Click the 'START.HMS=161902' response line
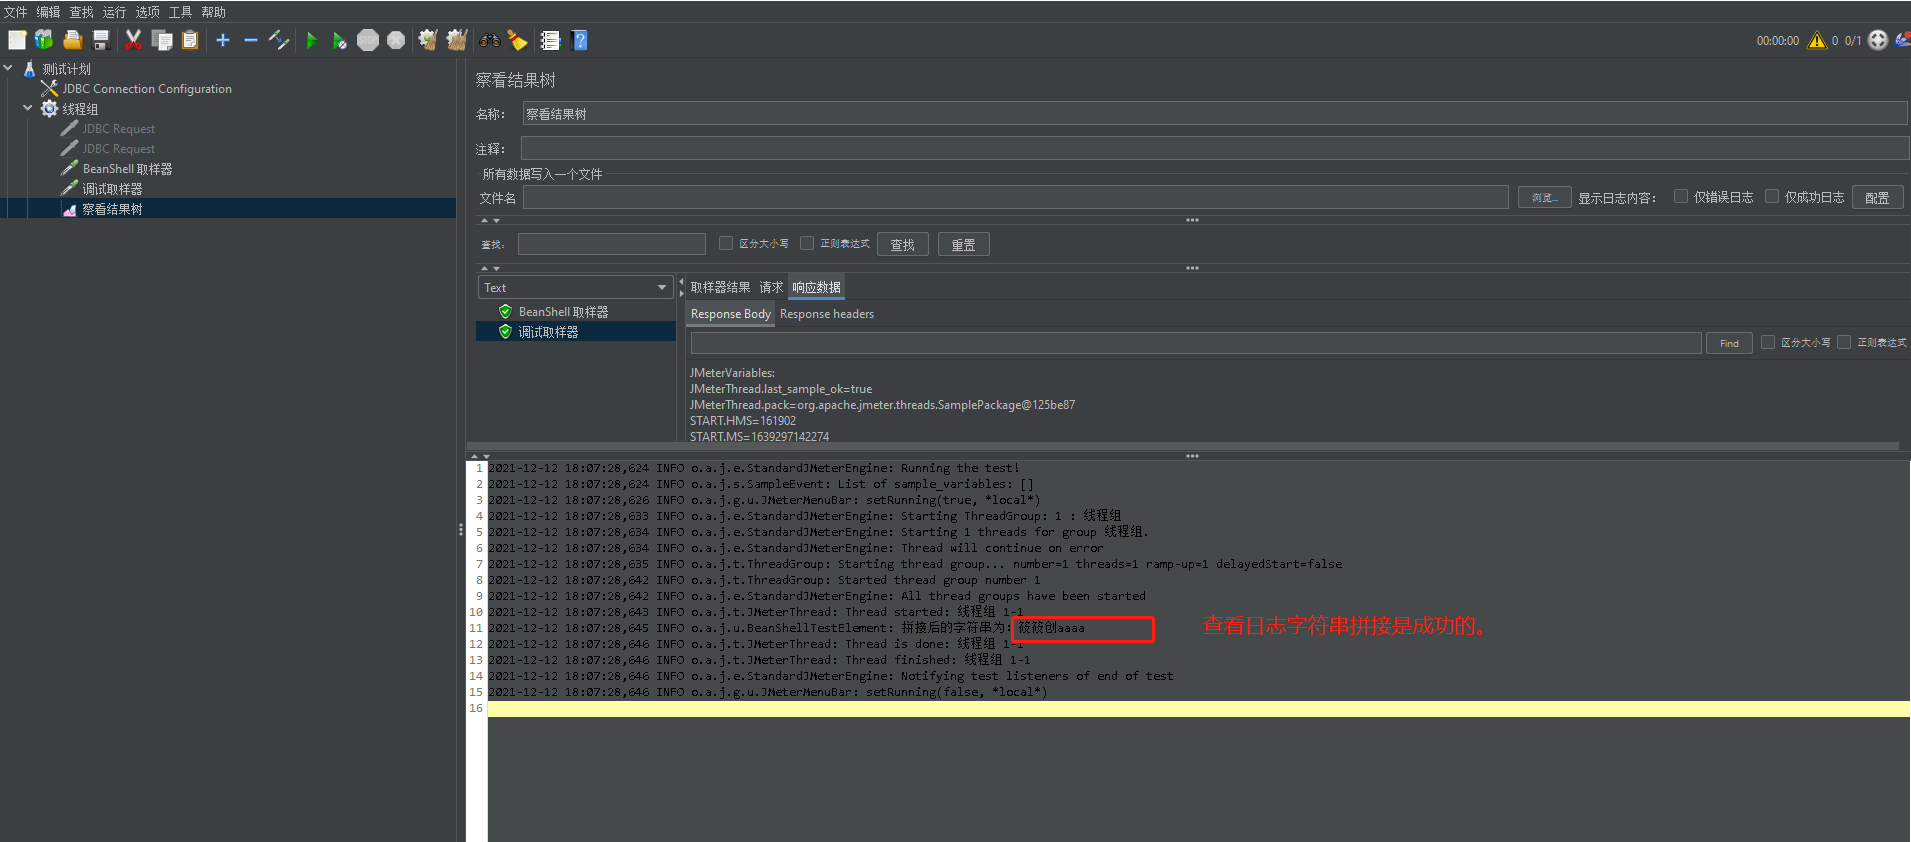The width and height of the screenshot is (1911, 842). 743,421
